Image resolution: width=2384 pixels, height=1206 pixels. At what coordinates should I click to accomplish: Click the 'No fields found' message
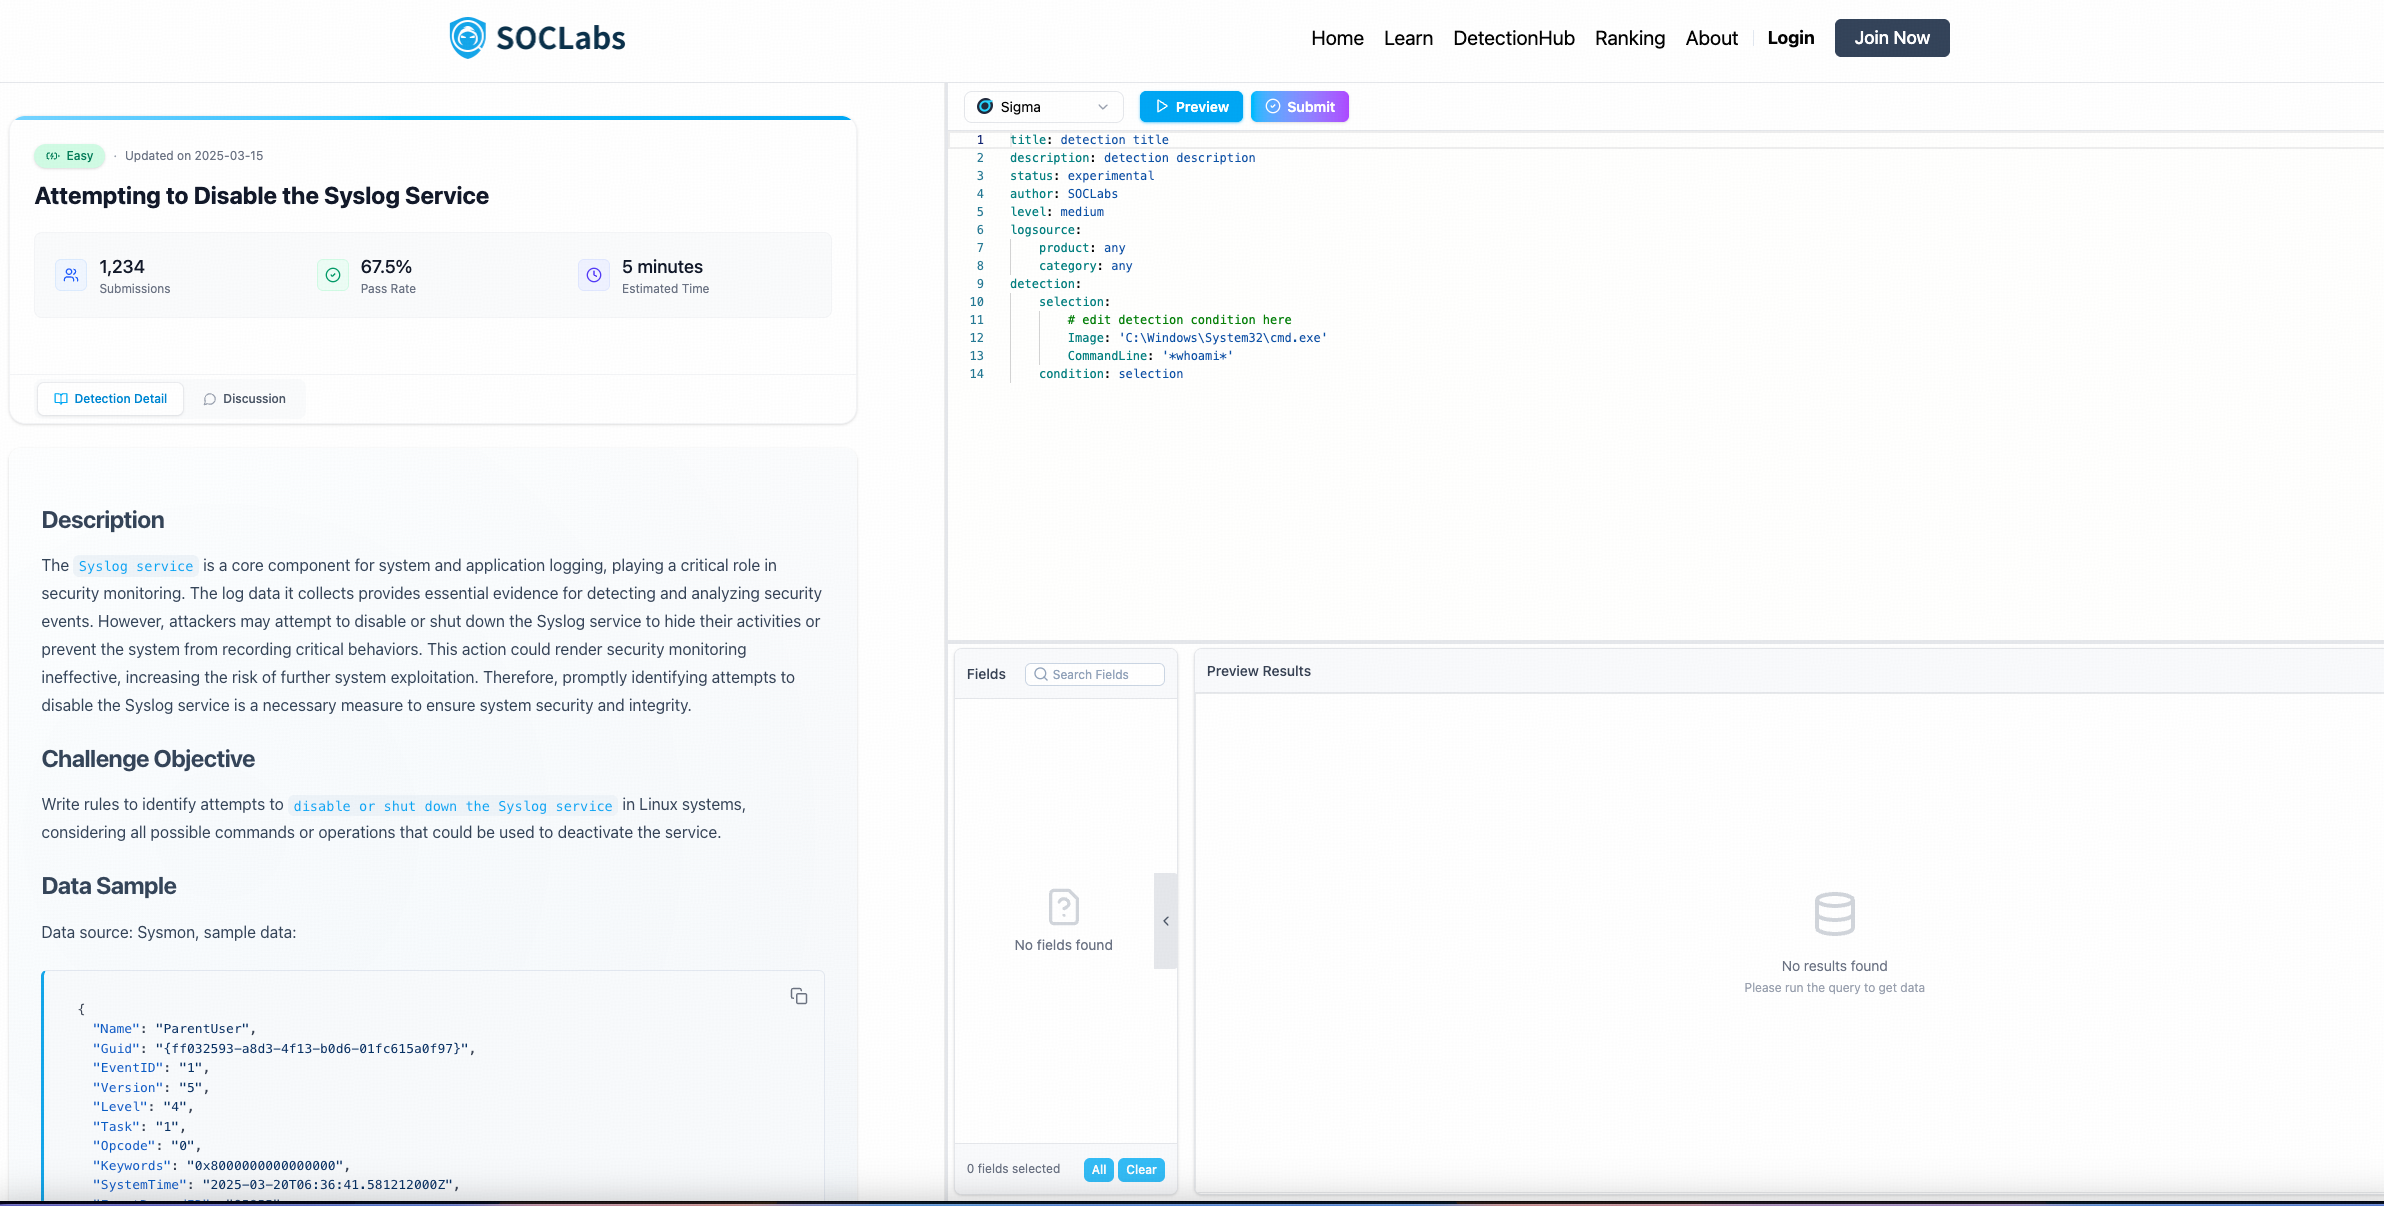coord(1063,945)
